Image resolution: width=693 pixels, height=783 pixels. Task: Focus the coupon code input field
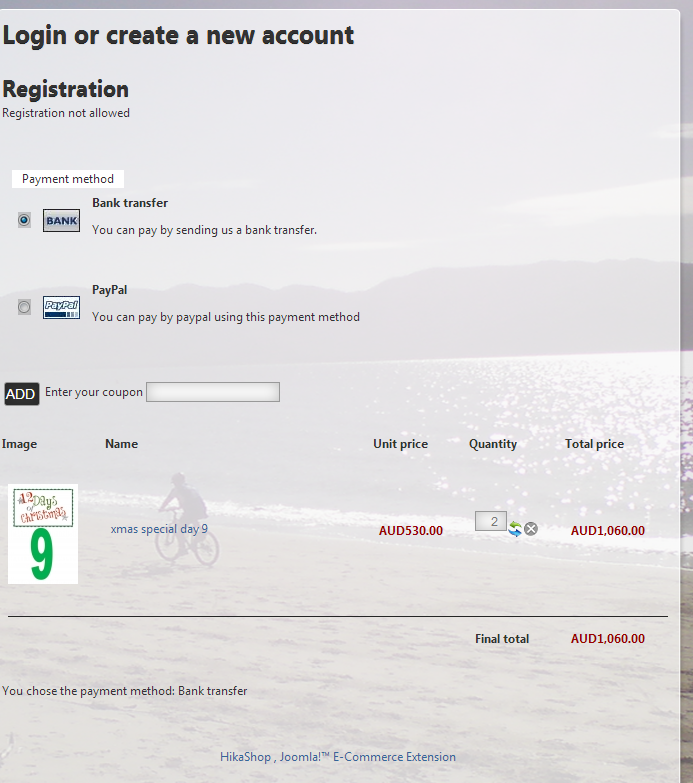coord(213,392)
